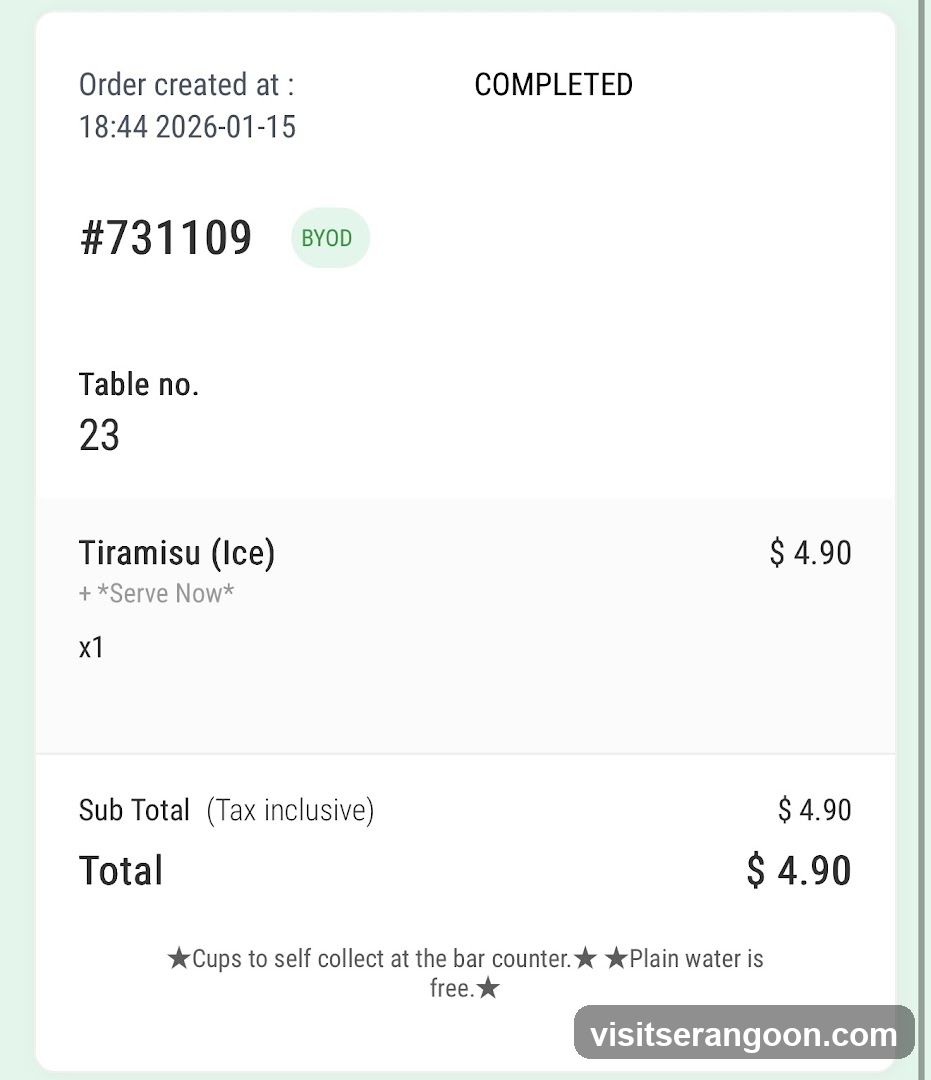
Task: Click the Order created at label
Action: tap(187, 85)
